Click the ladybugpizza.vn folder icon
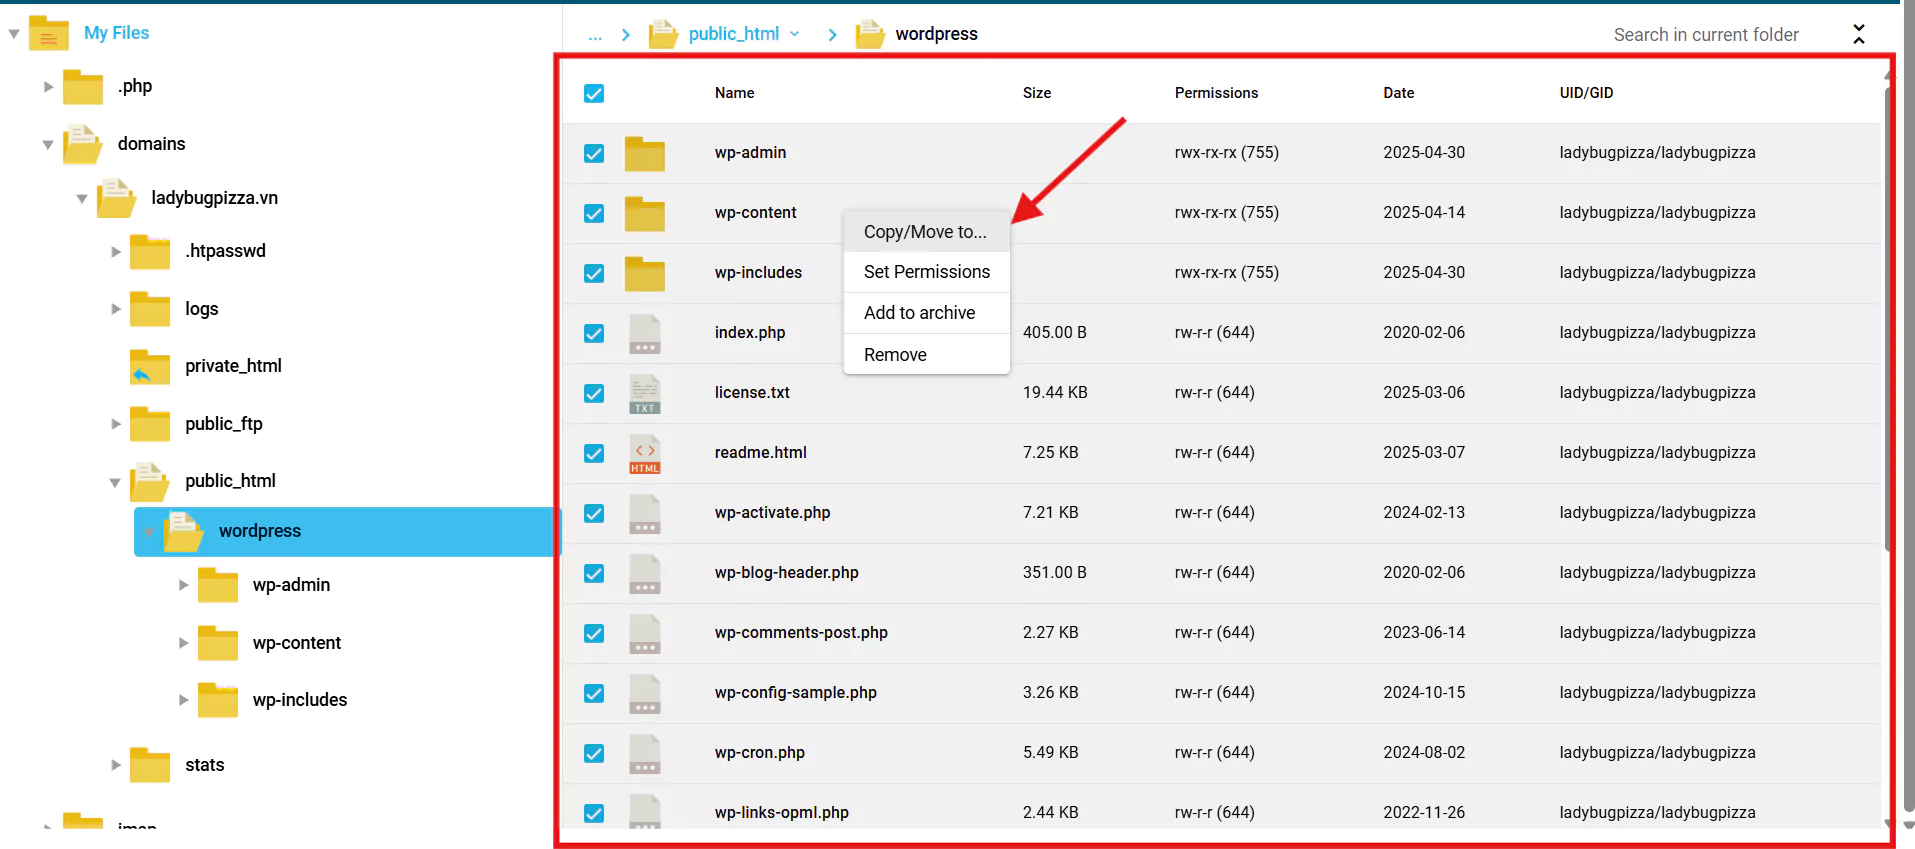1915x849 pixels. point(116,198)
